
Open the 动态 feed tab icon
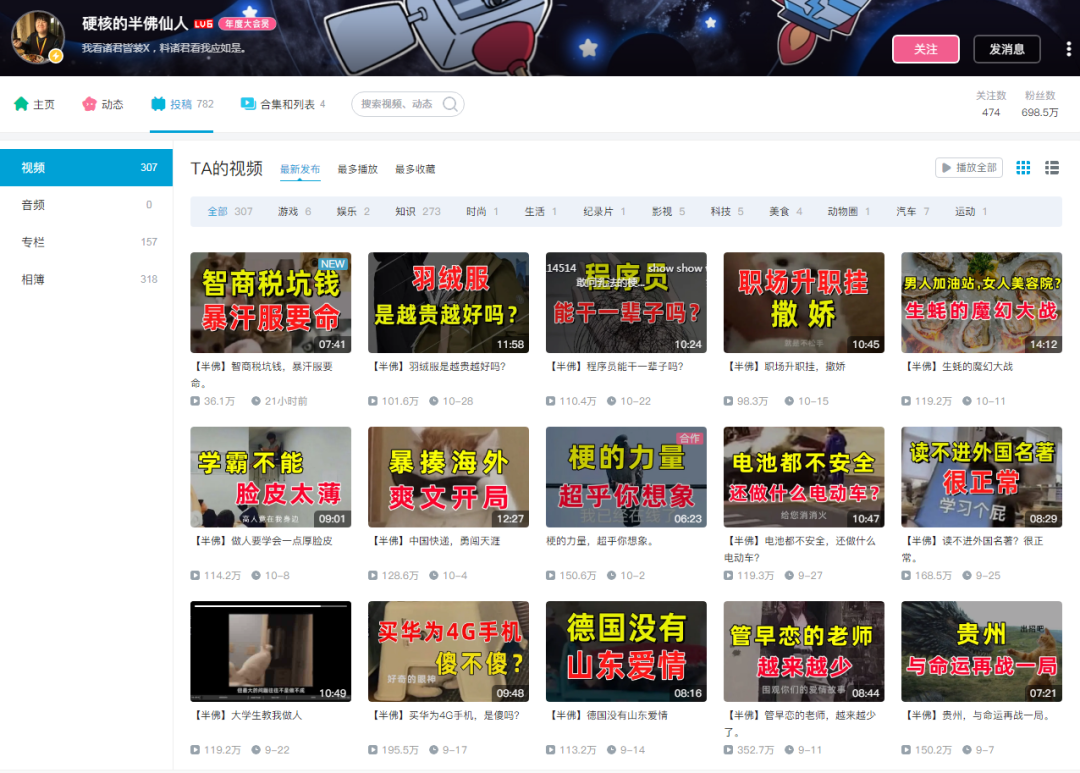coord(90,104)
